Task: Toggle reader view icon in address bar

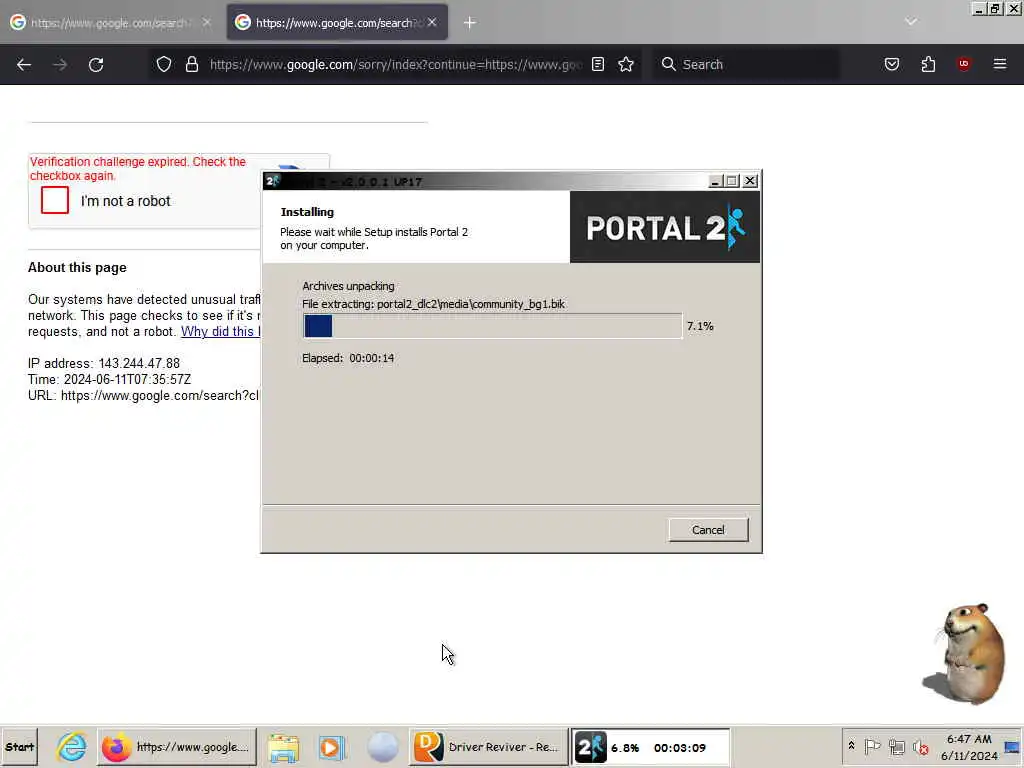Action: pos(598,64)
